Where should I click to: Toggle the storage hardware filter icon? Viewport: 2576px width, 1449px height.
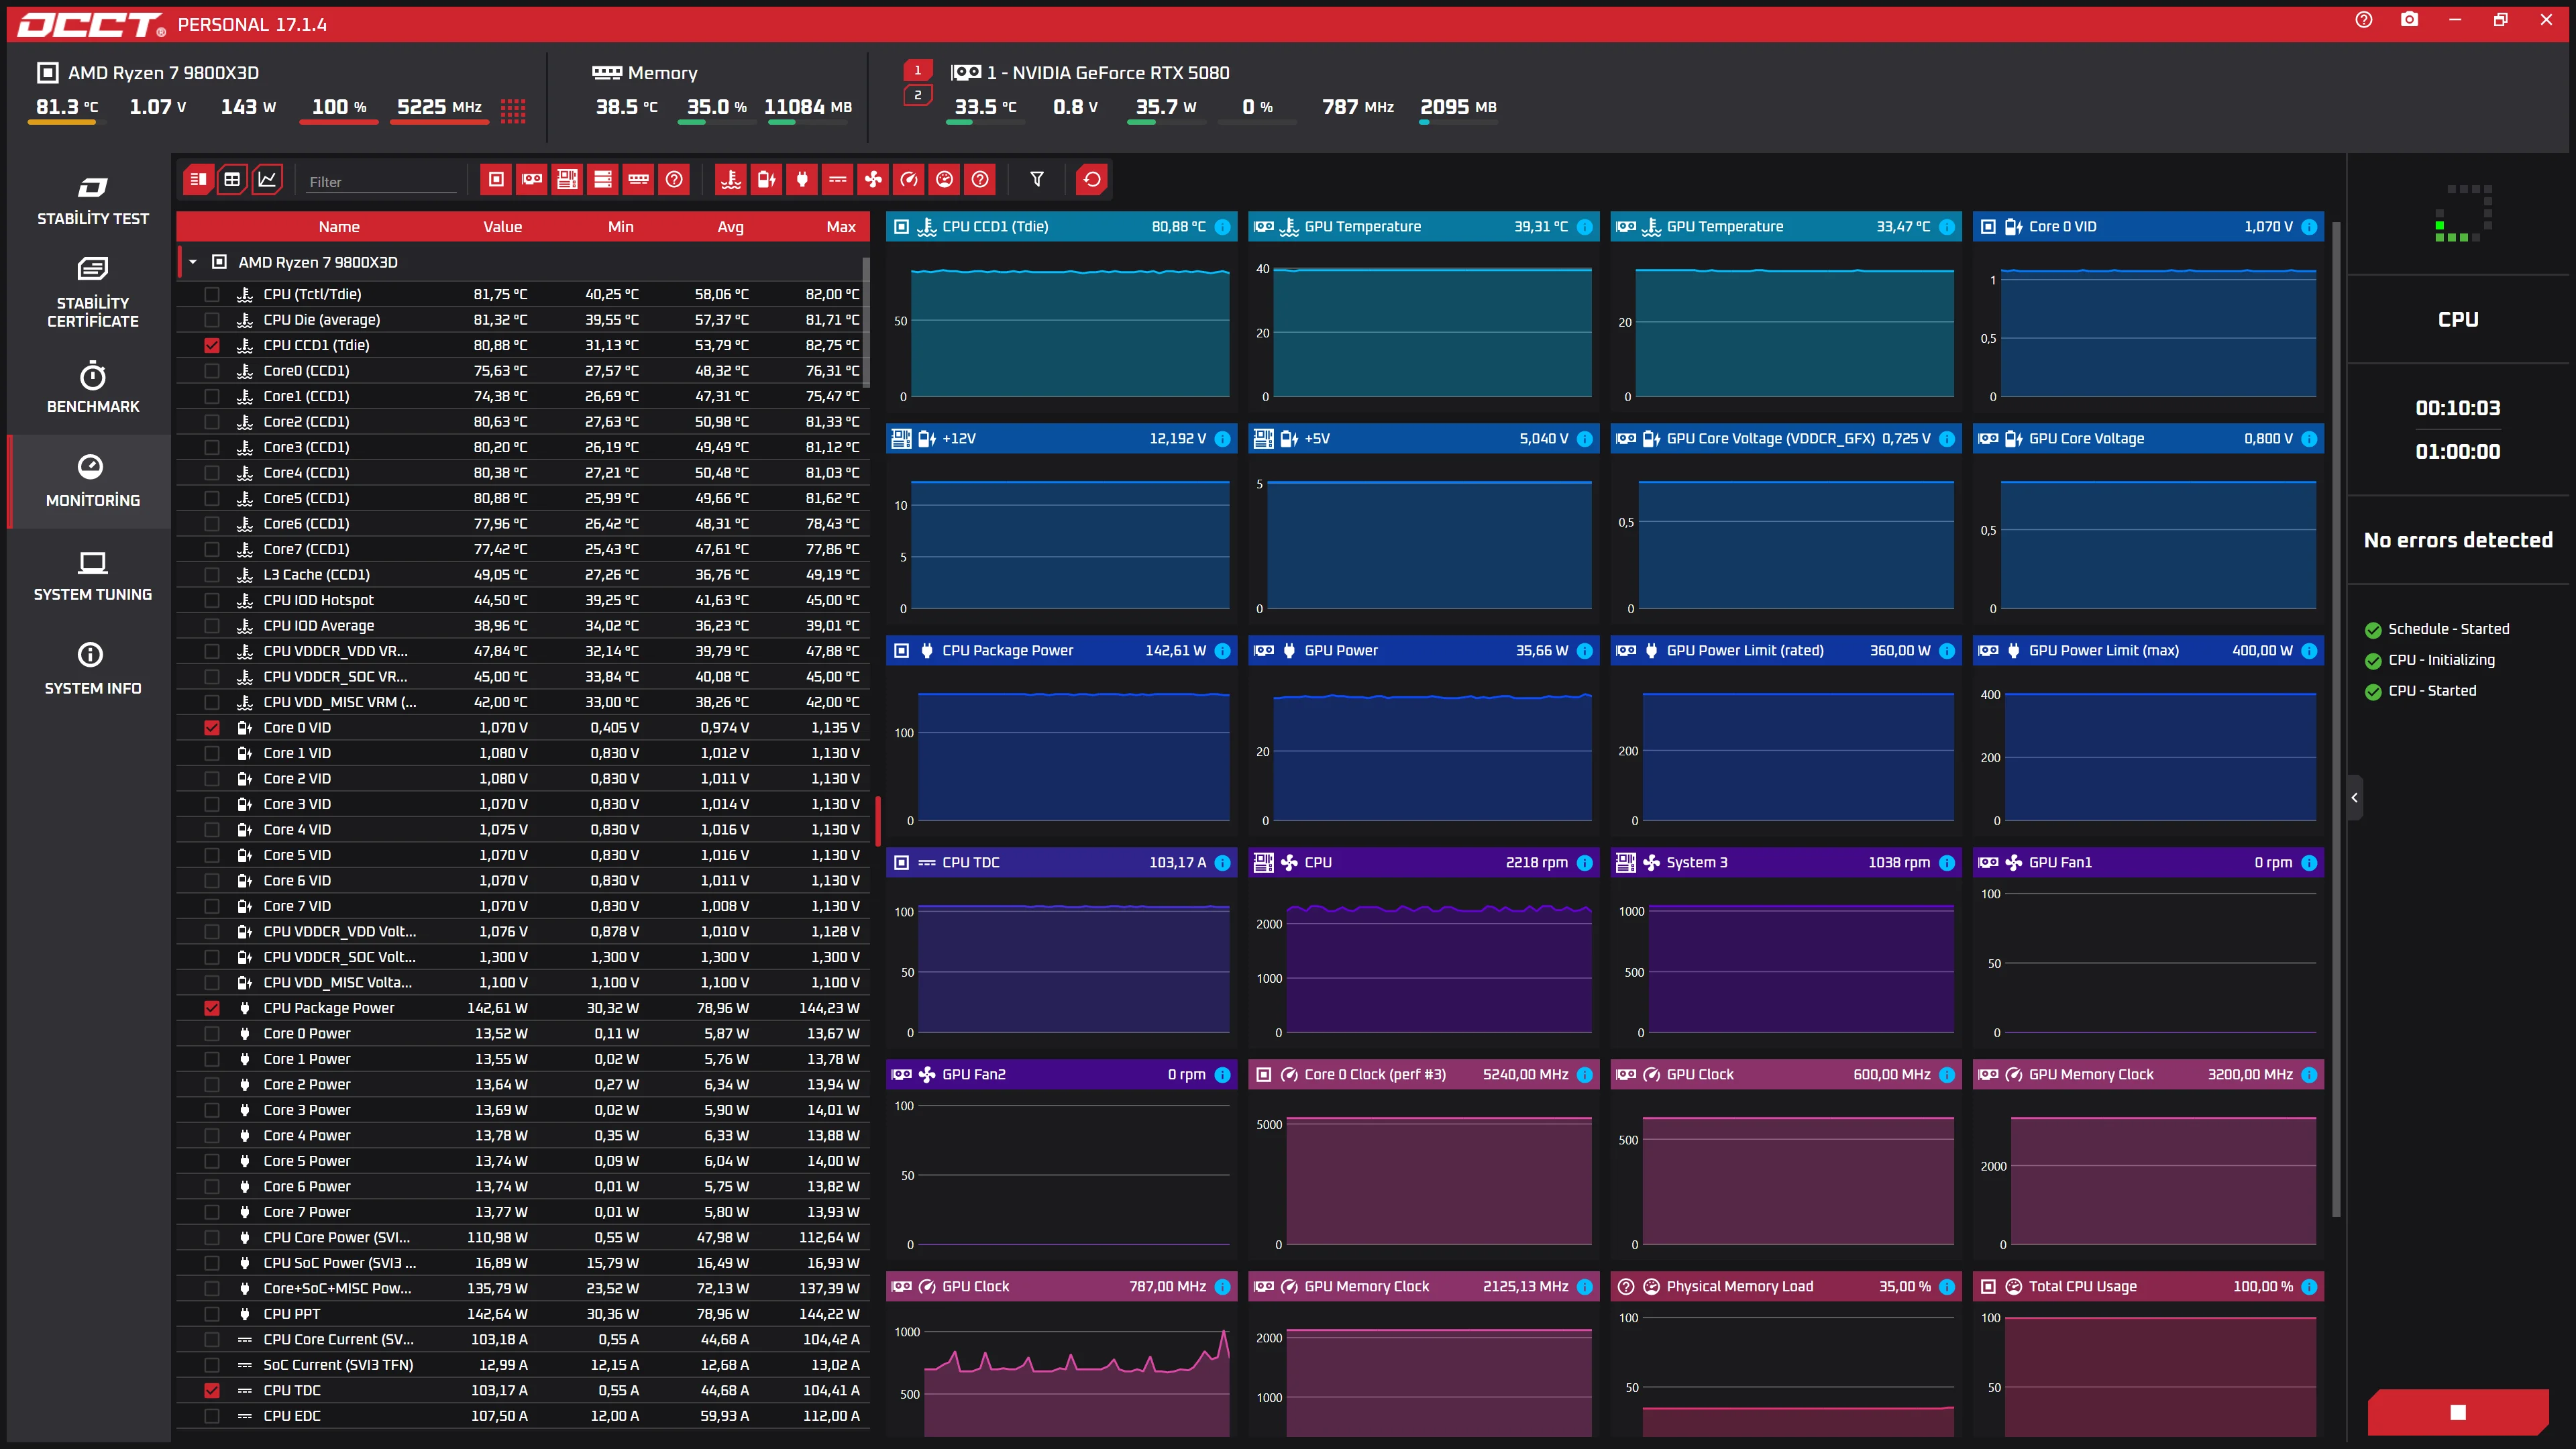(603, 180)
